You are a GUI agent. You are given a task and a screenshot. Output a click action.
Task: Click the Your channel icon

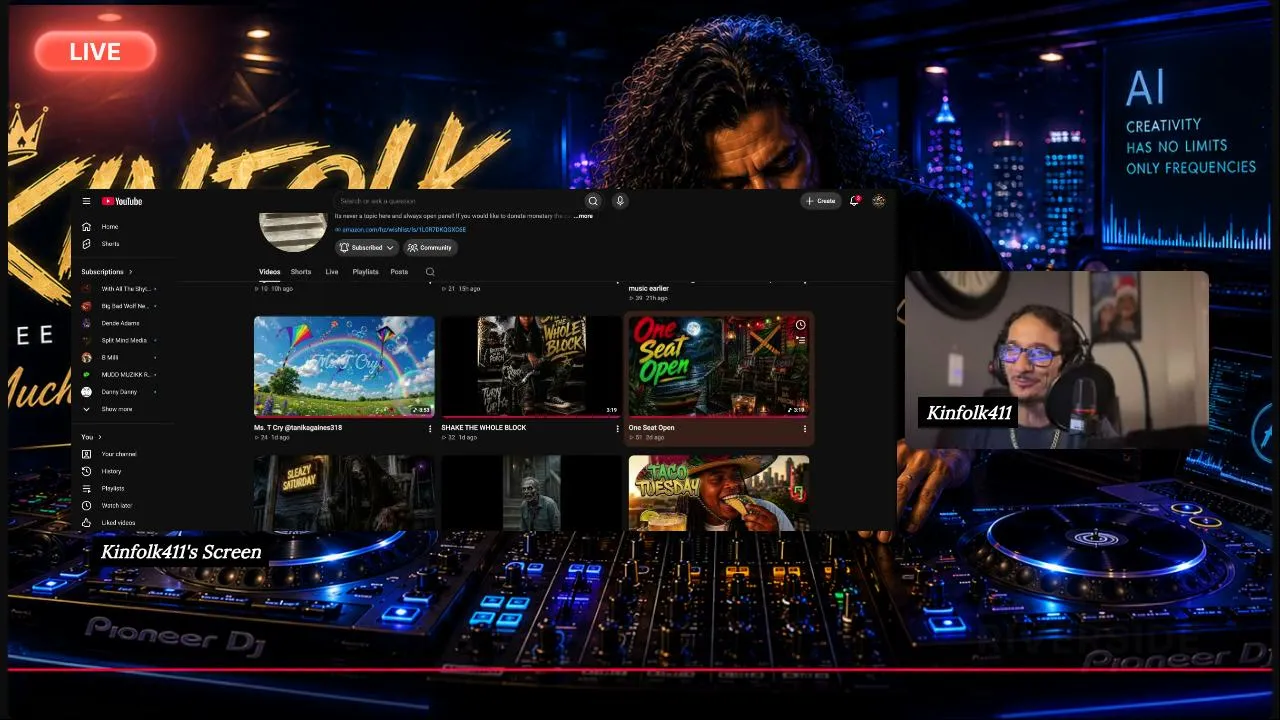(87, 454)
